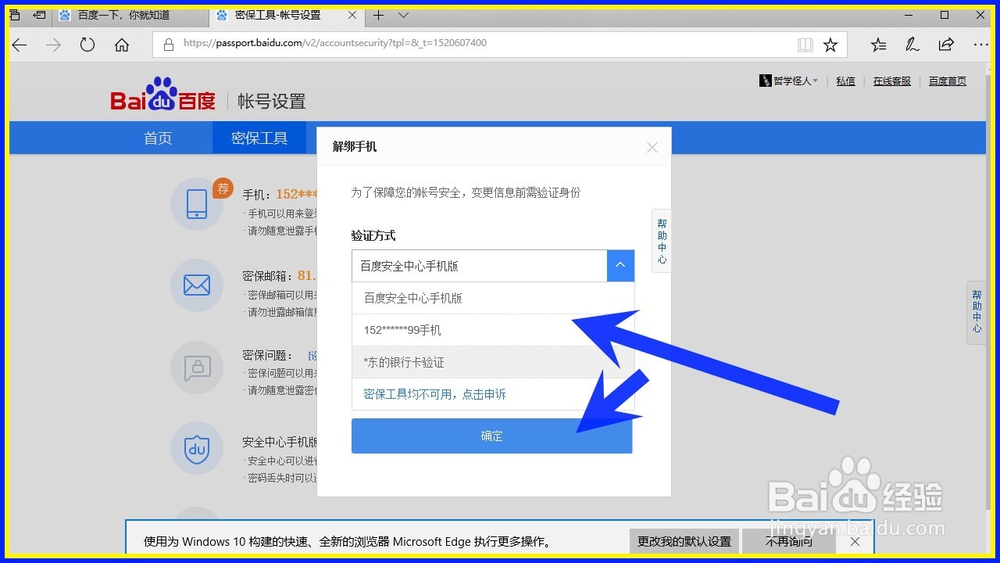The width and height of the screenshot is (1000, 563).
Task: Click the orange 荐 badge
Action: [223, 188]
